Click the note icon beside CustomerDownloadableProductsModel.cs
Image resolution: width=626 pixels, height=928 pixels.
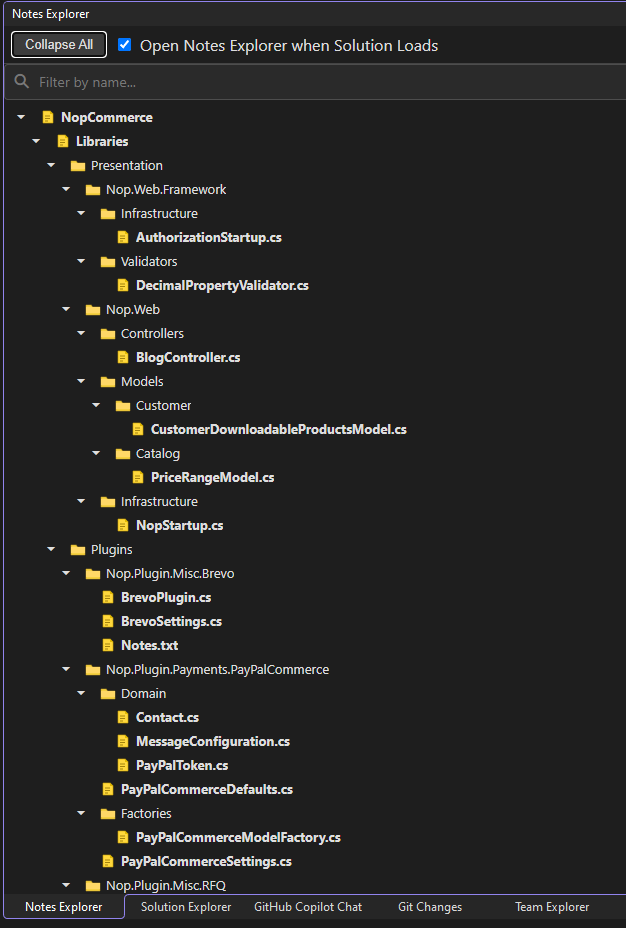coord(137,430)
